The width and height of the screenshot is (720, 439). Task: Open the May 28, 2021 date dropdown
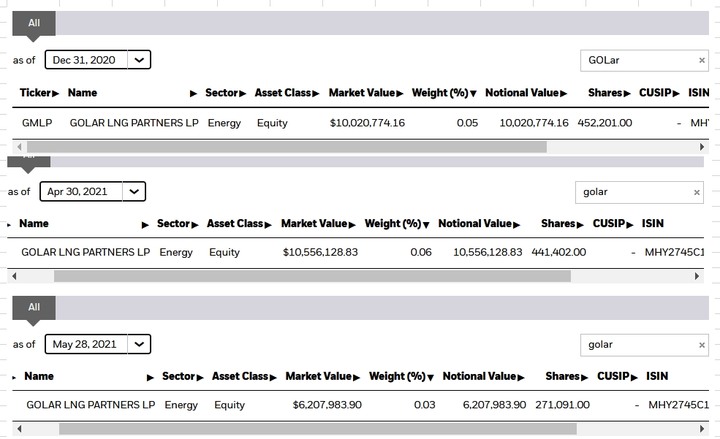[98, 344]
